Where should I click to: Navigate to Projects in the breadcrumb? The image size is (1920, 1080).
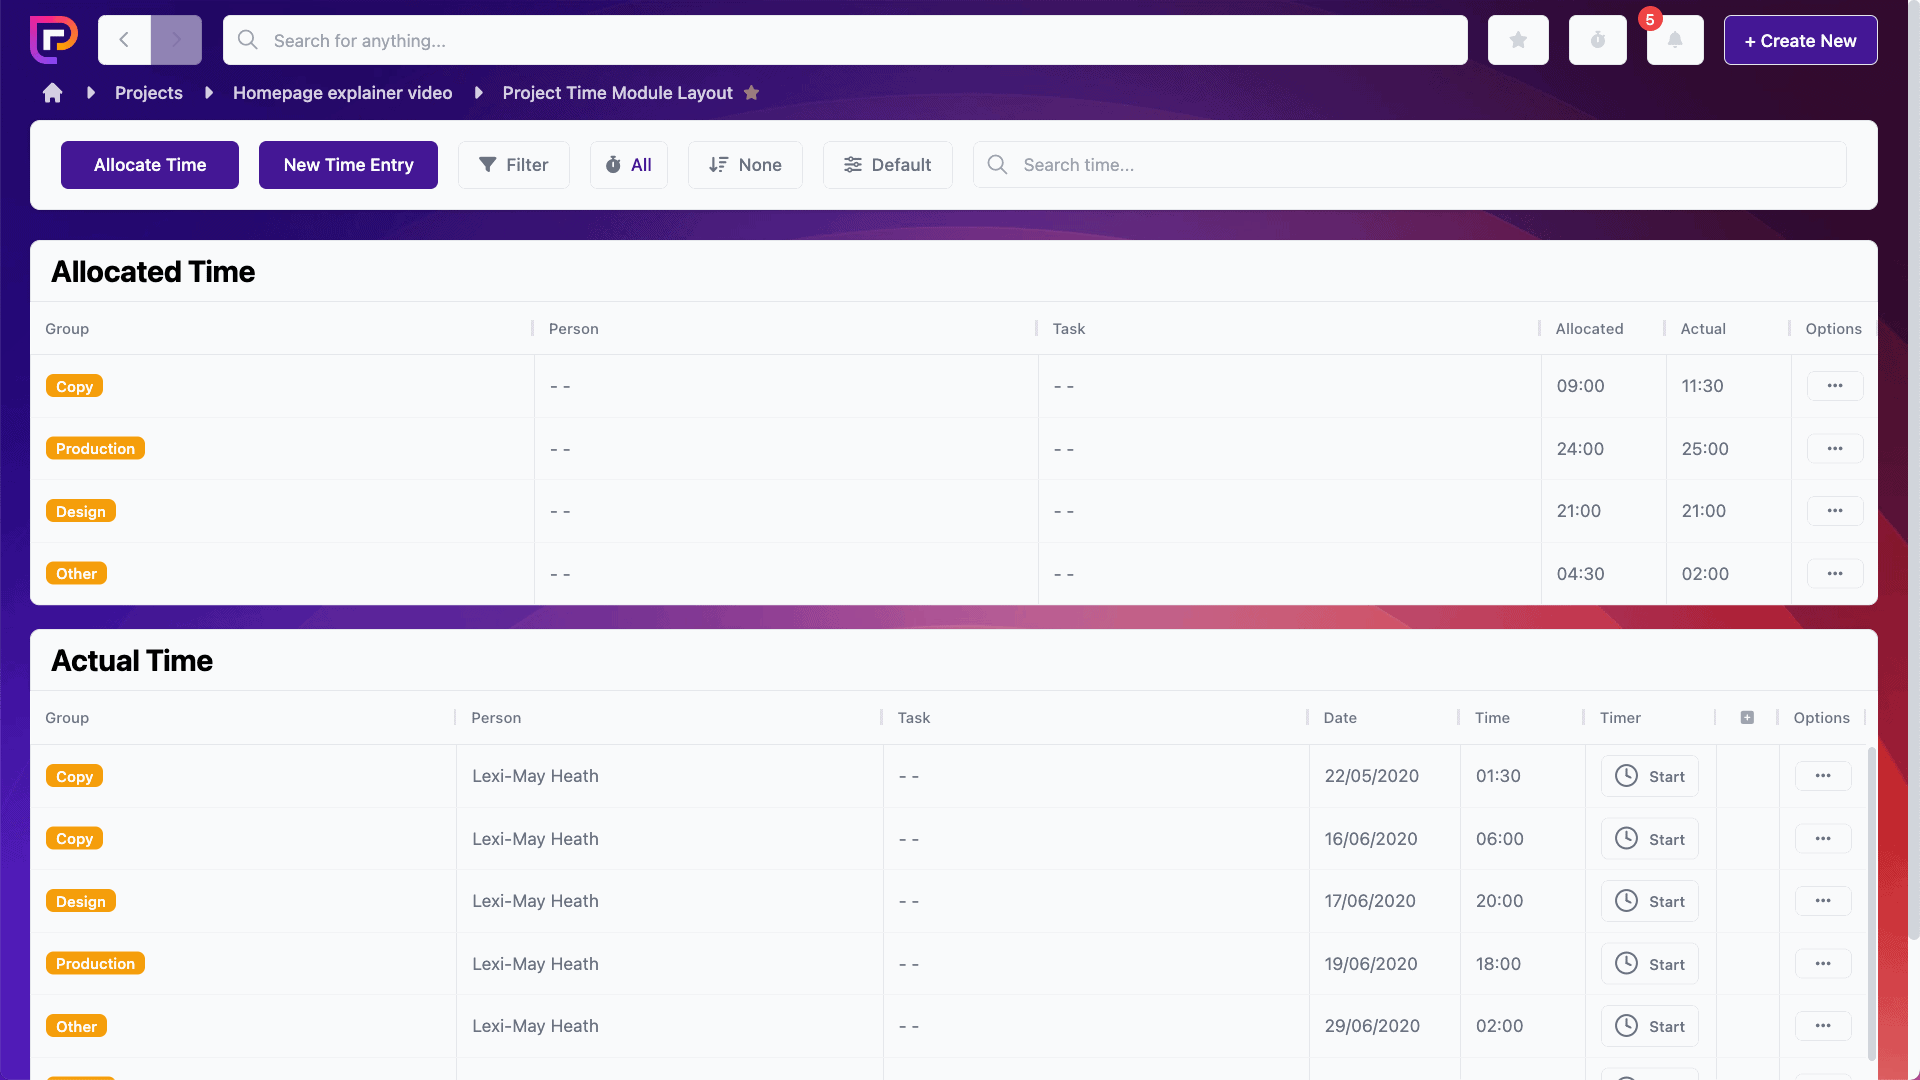point(148,92)
